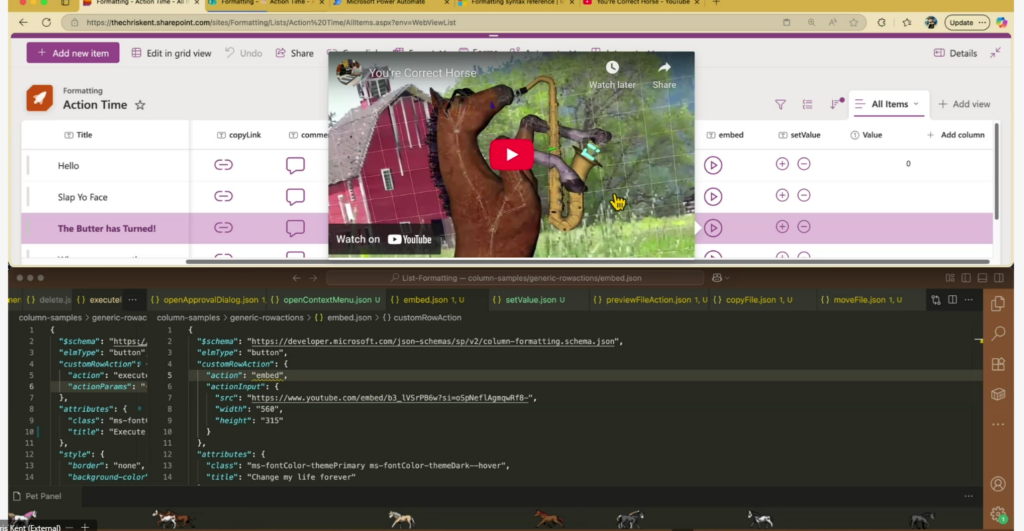Screen dimensions: 1024x531
Task: Click Add view
Action: pos(964,104)
